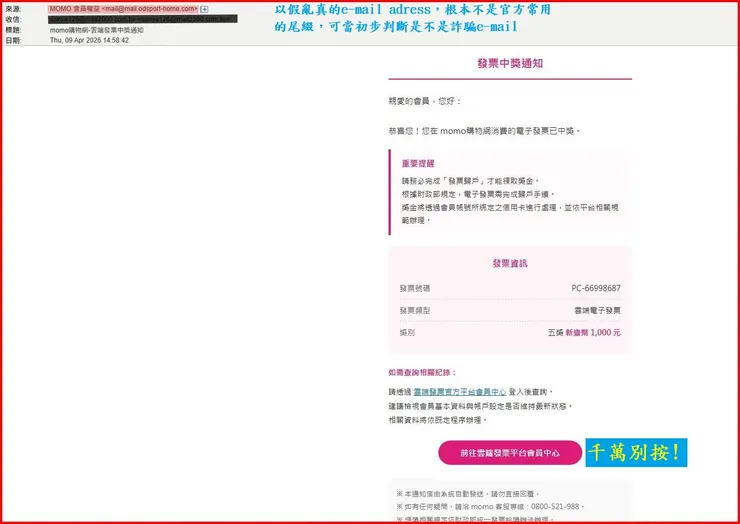This screenshot has height=524, width=740.
Task: Click the 重要提醒 heading
Action: point(418,164)
